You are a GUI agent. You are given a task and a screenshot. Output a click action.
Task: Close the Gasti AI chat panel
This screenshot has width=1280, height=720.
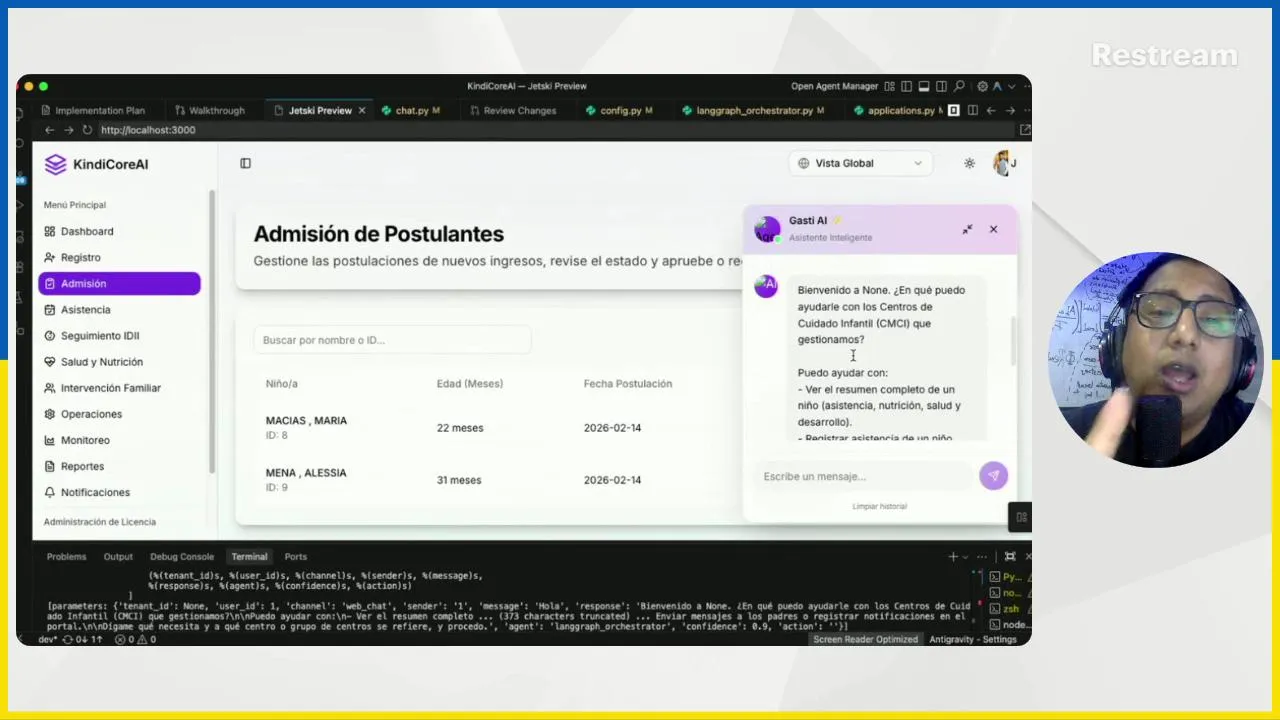click(993, 230)
